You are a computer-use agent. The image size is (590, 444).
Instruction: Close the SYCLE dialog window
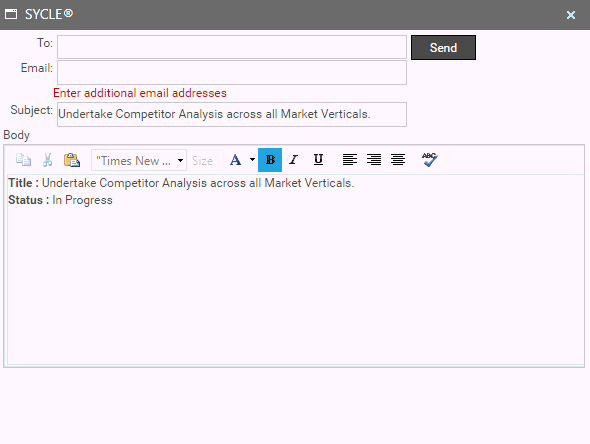[x=571, y=15]
